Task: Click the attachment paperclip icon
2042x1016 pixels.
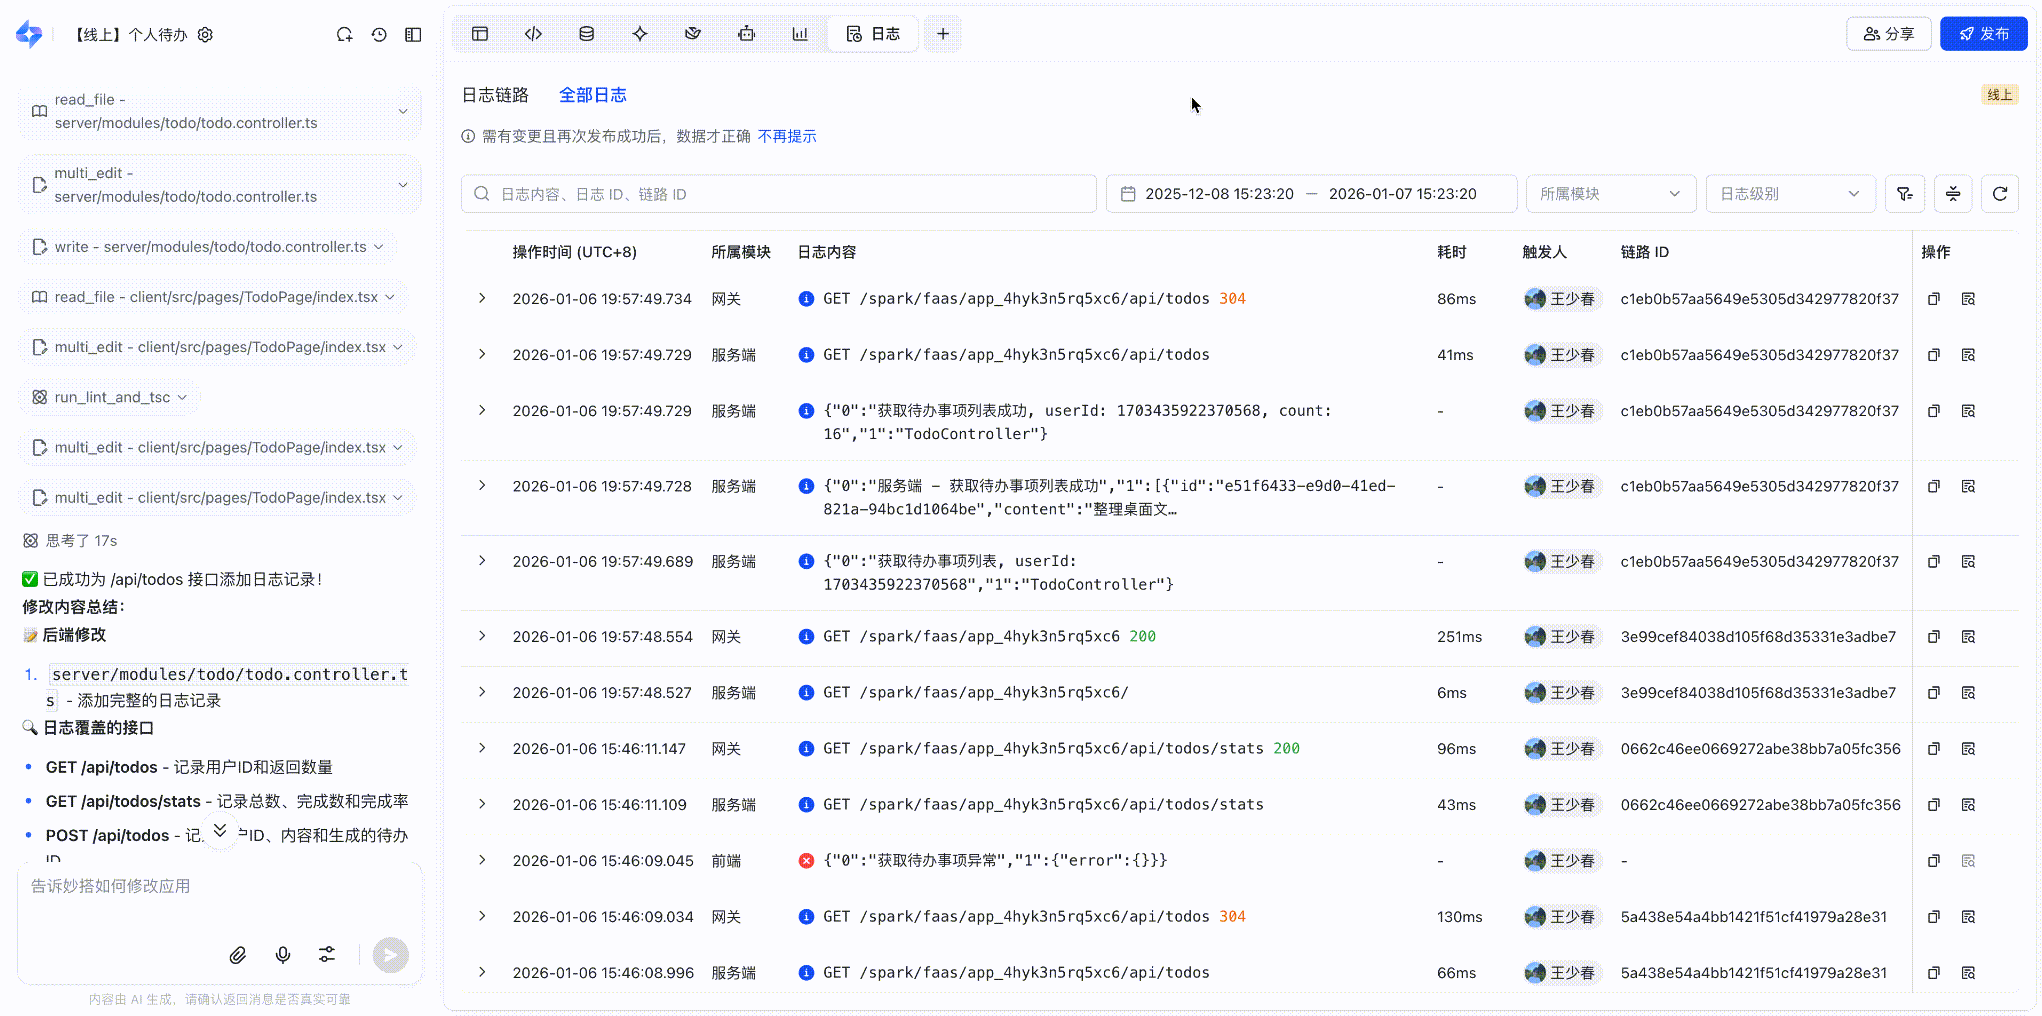Action: (x=238, y=955)
